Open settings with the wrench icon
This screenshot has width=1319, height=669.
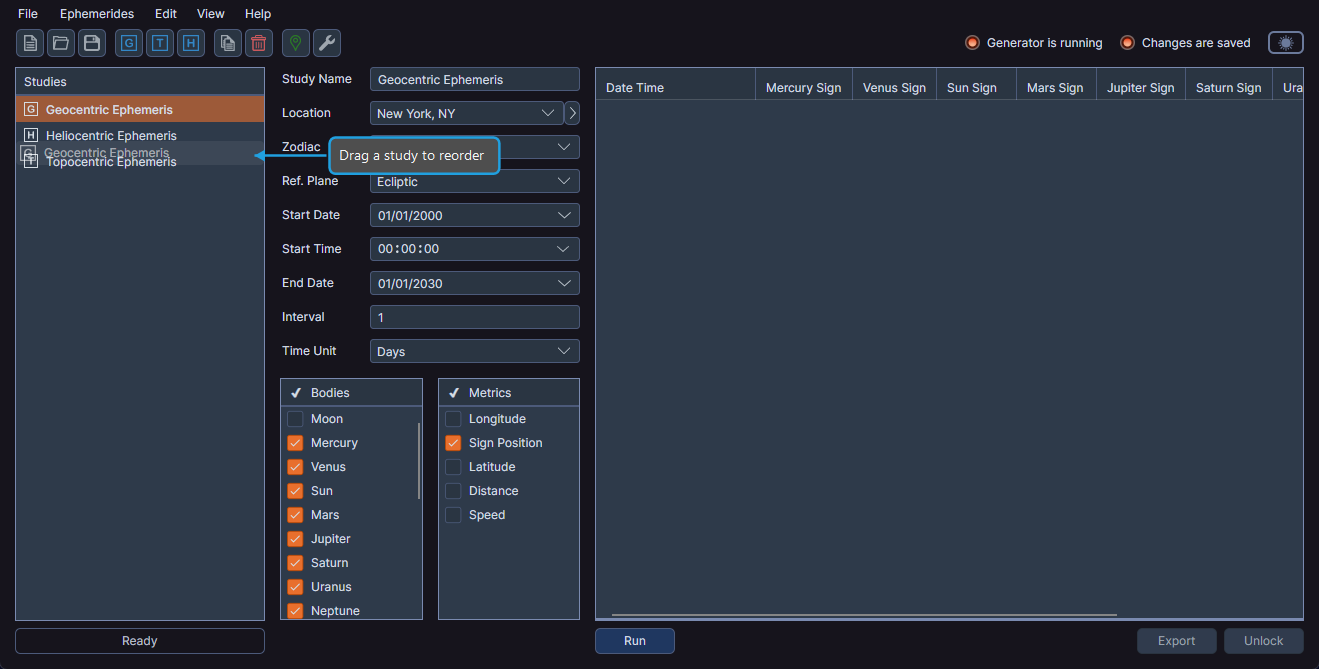tap(327, 43)
